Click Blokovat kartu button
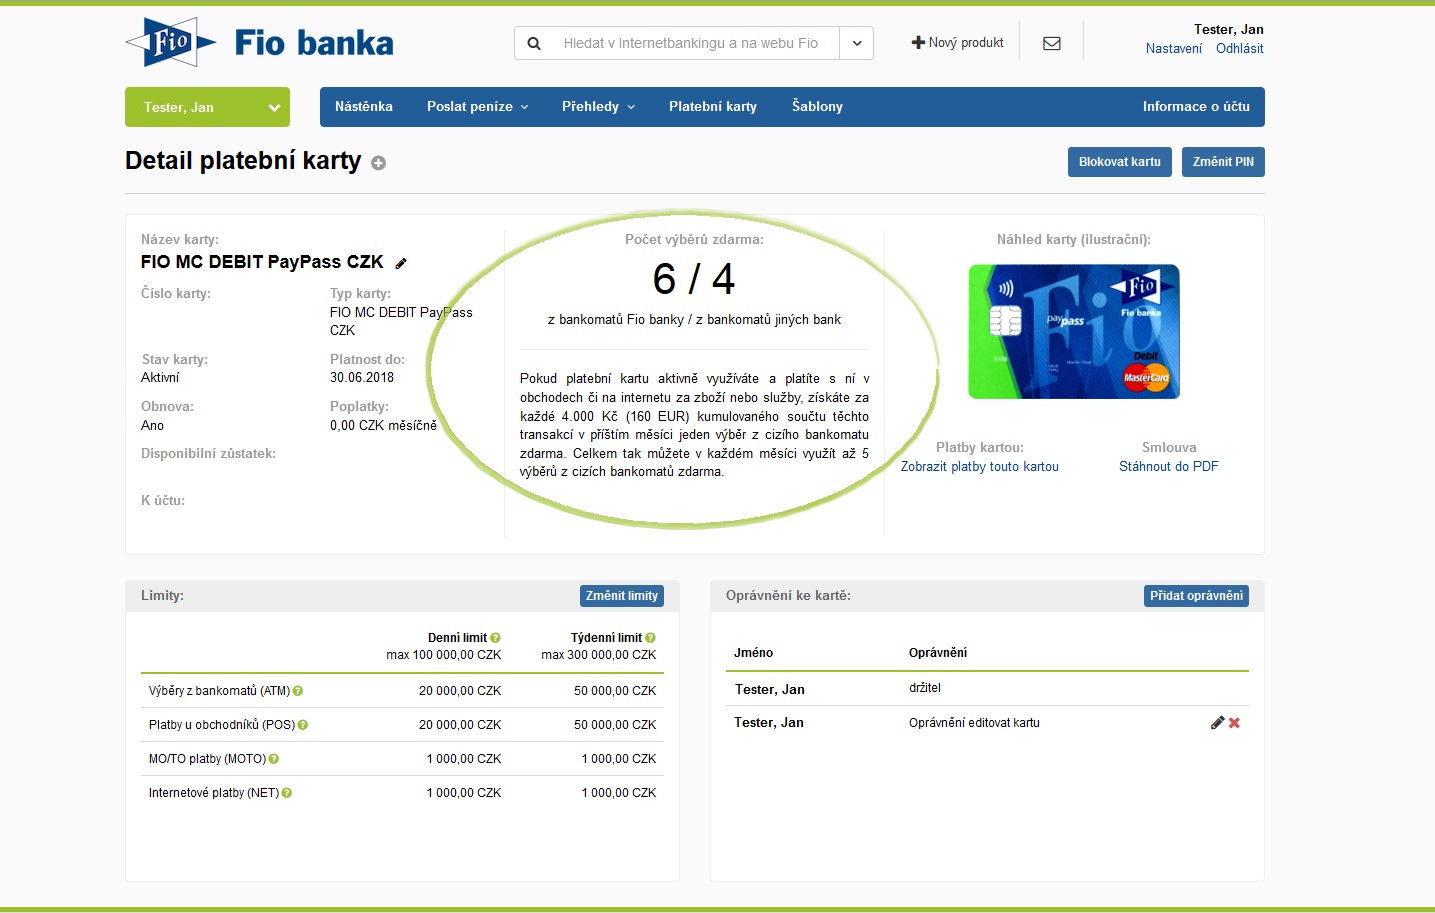Screen dimensions: 1435x913 click(1120, 162)
